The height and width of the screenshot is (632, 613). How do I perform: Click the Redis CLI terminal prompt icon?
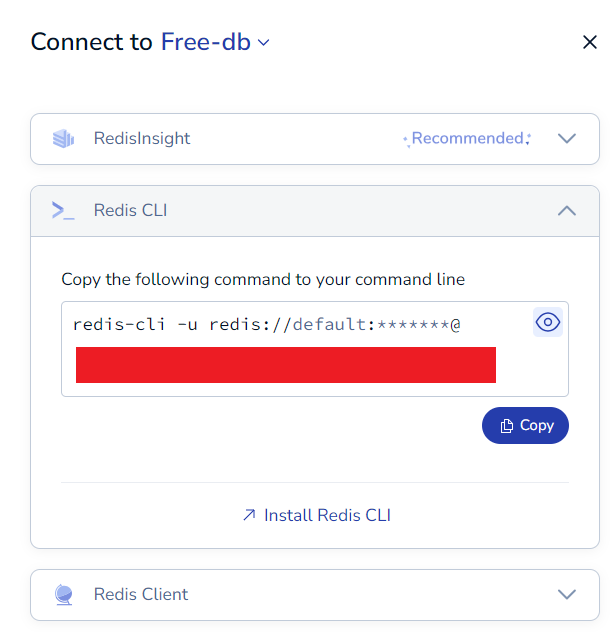[x=63, y=210]
